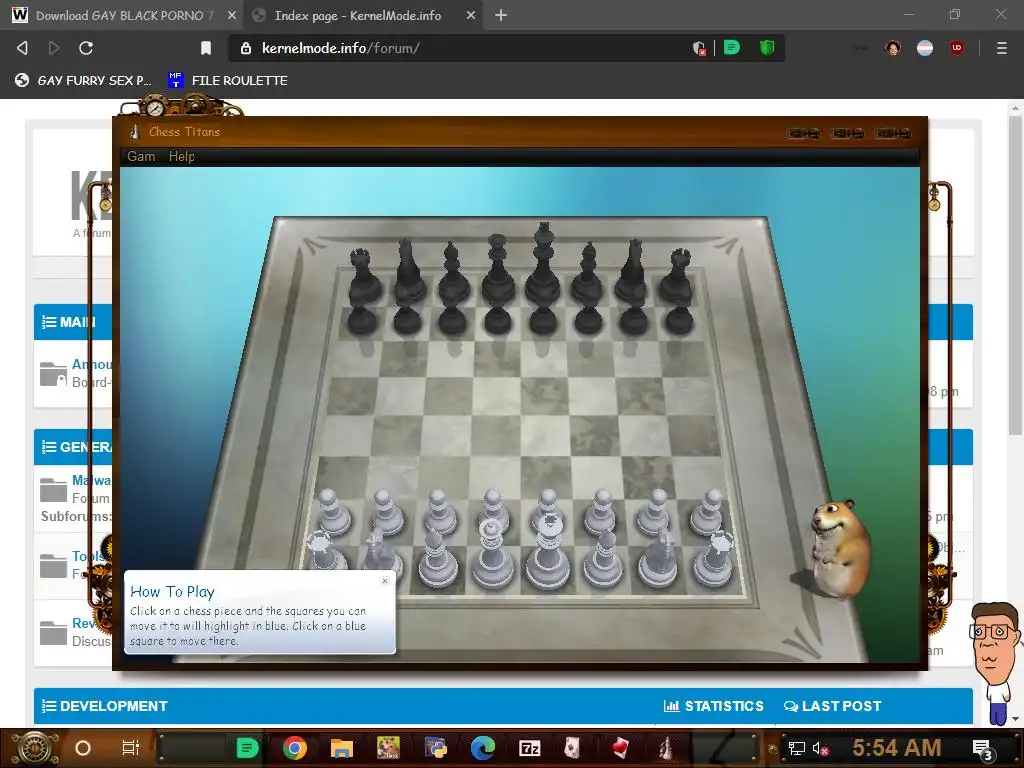Image resolution: width=1024 pixels, height=768 pixels.
Task: Click the DEVELOPMENT forum category header
Action: [x=113, y=706]
